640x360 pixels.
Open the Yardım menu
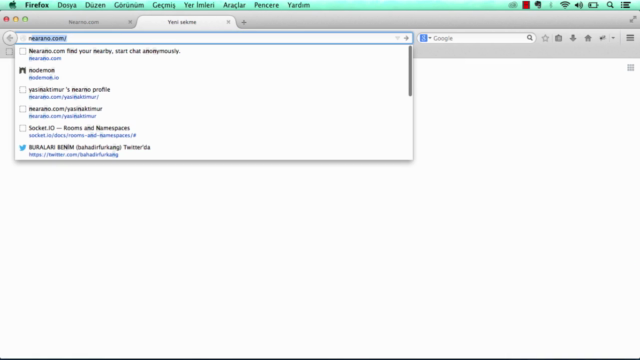[x=298, y=5]
